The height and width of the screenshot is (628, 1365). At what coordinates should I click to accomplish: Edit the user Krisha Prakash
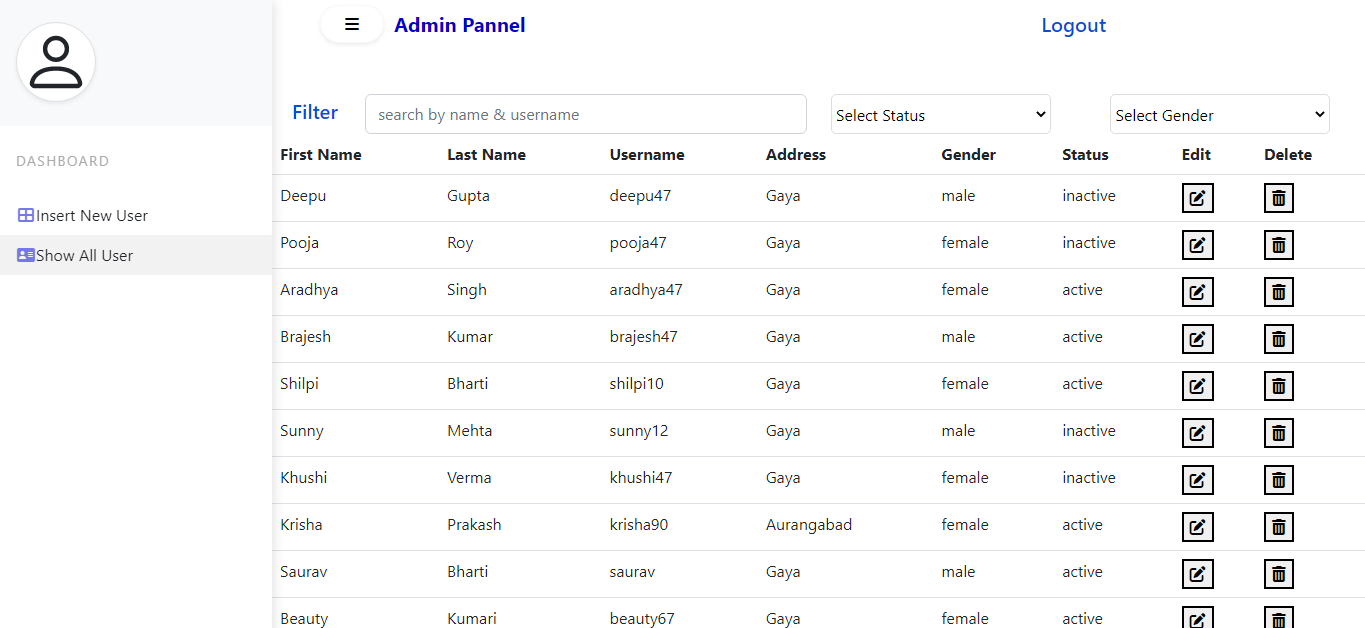(1197, 526)
